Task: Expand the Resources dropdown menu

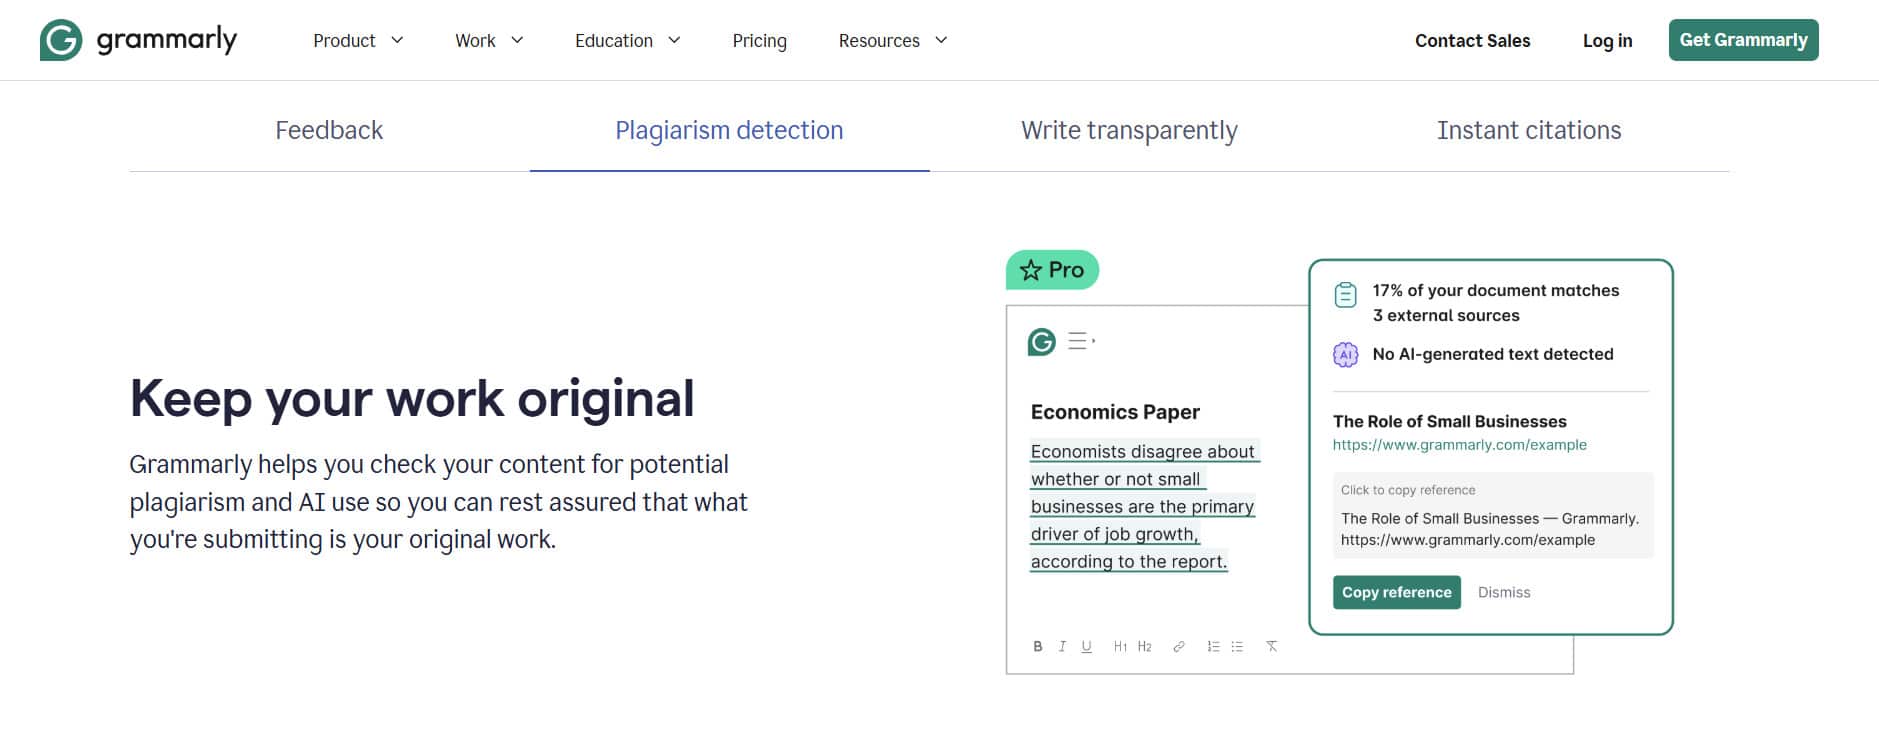Action: pos(893,41)
